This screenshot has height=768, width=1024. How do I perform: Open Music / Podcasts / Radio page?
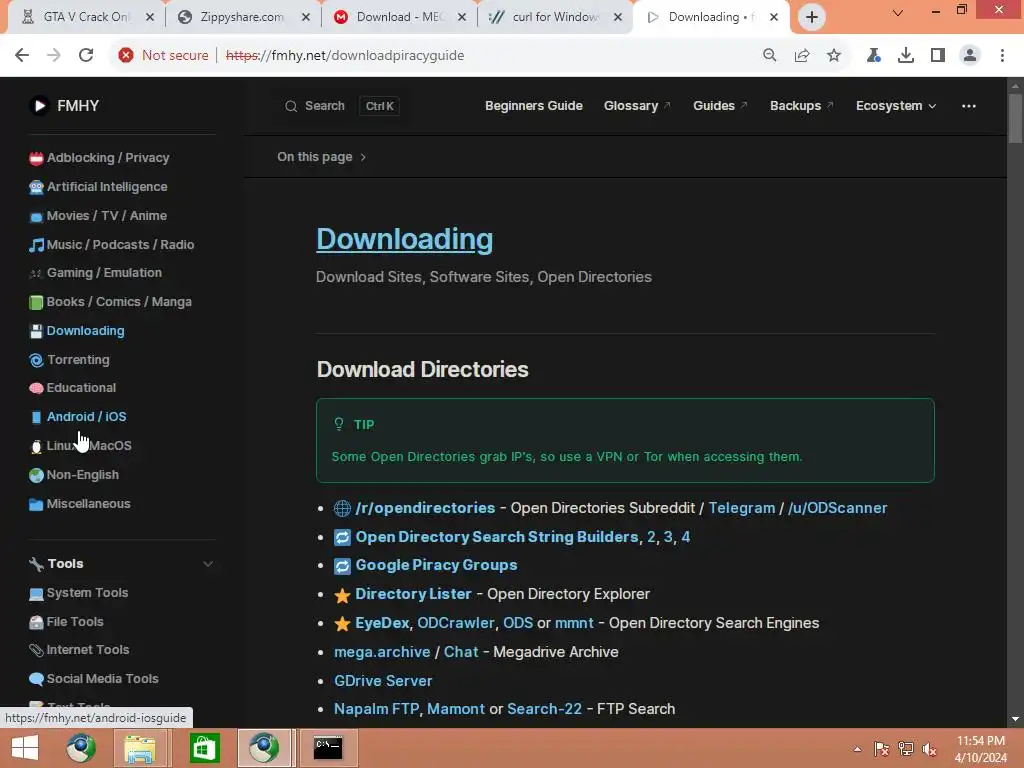pyautogui.click(x=112, y=244)
